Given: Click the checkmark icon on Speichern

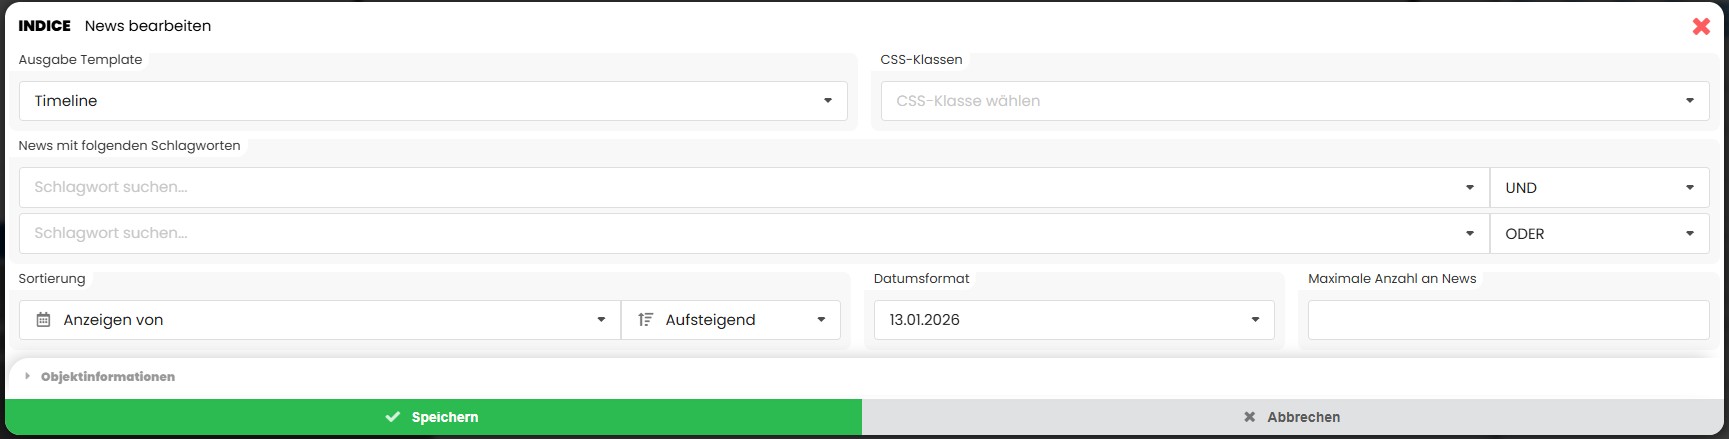Looking at the screenshot, I should point(393,417).
